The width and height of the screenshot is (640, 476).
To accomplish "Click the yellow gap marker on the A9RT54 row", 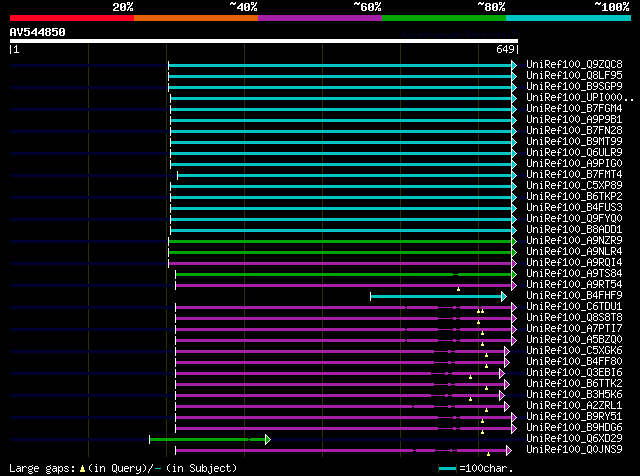I will click(458, 289).
